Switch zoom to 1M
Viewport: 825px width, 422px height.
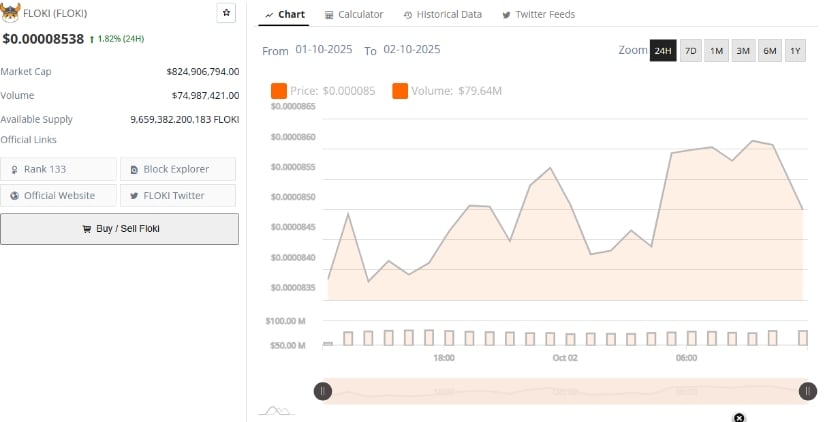pyautogui.click(x=716, y=51)
